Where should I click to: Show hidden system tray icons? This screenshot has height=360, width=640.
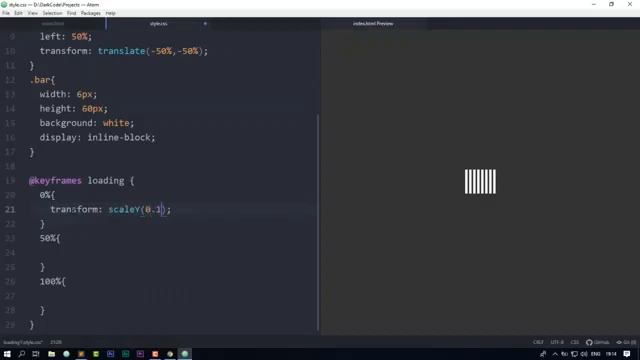(555, 354)
